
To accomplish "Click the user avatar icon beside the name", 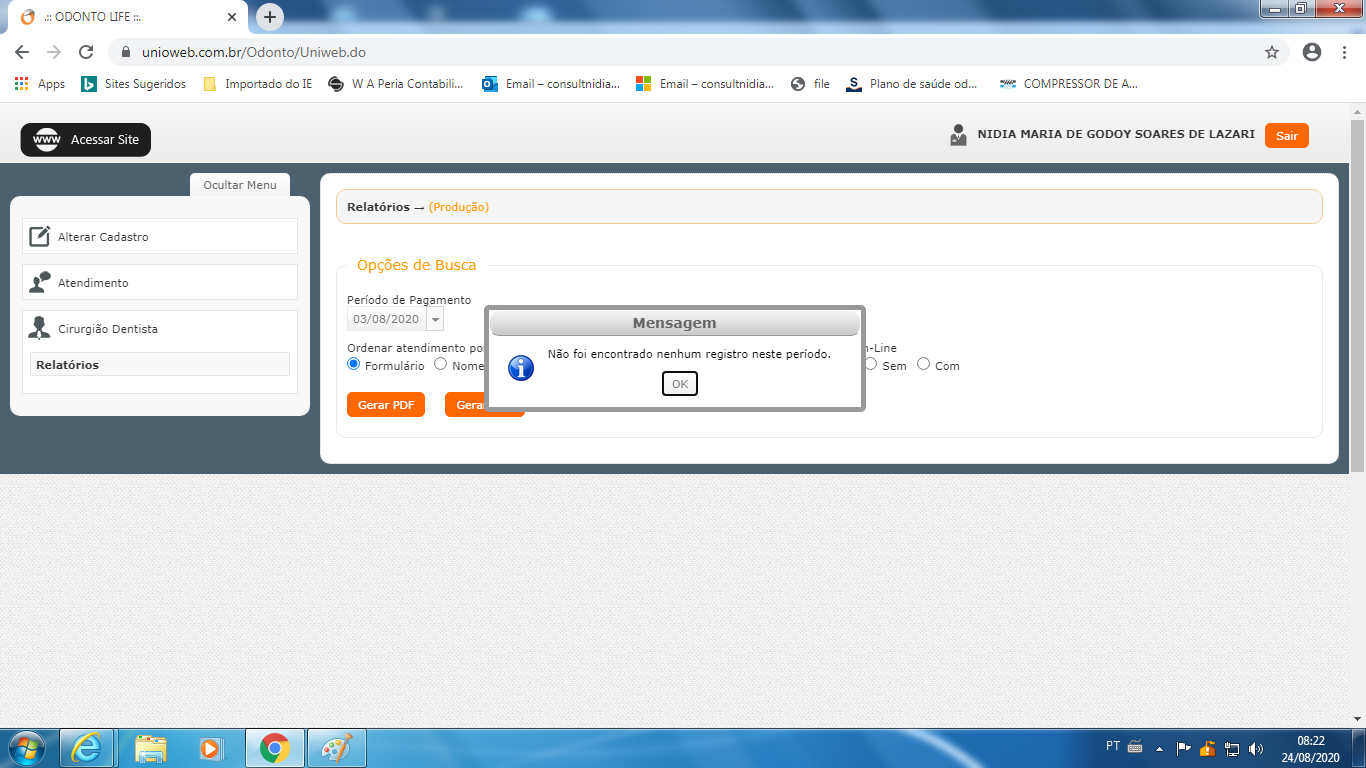I will point(959,135).
